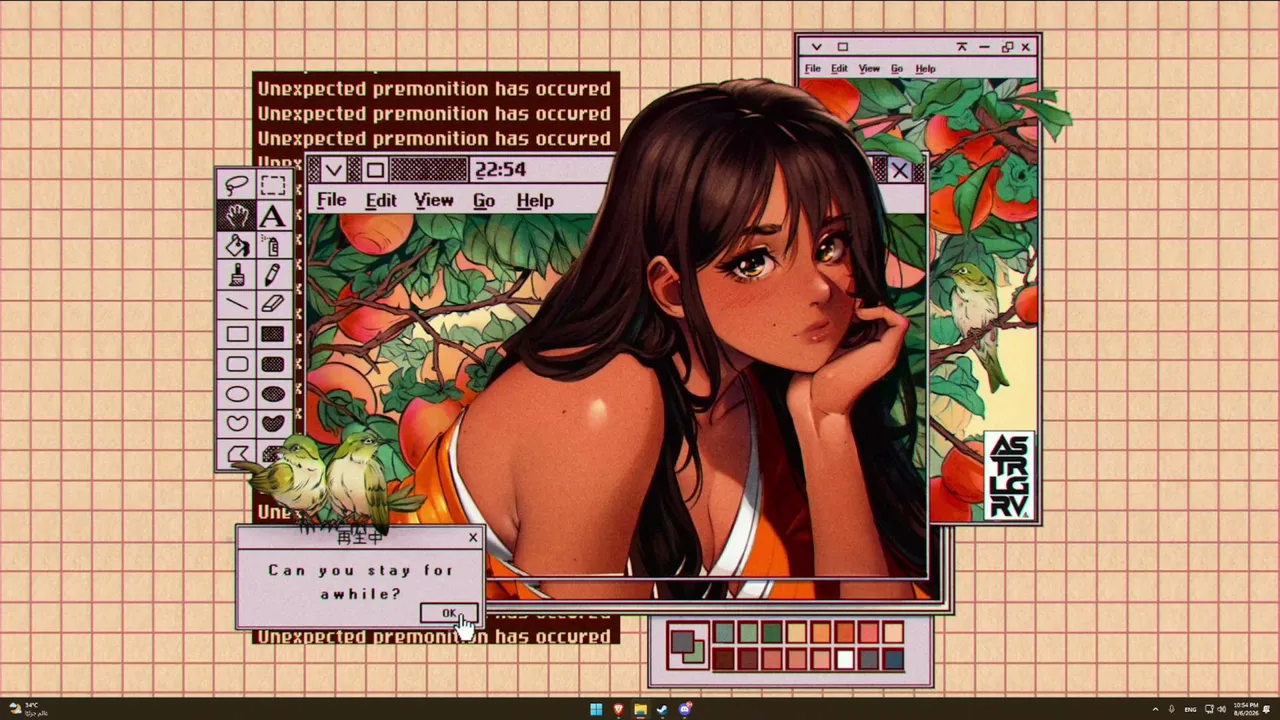Select the filled Ellipse tool

coord(273,394)
